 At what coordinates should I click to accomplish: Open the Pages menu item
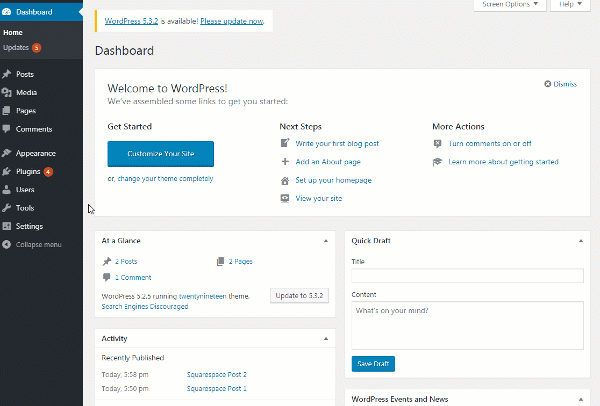tap(26, 111)
